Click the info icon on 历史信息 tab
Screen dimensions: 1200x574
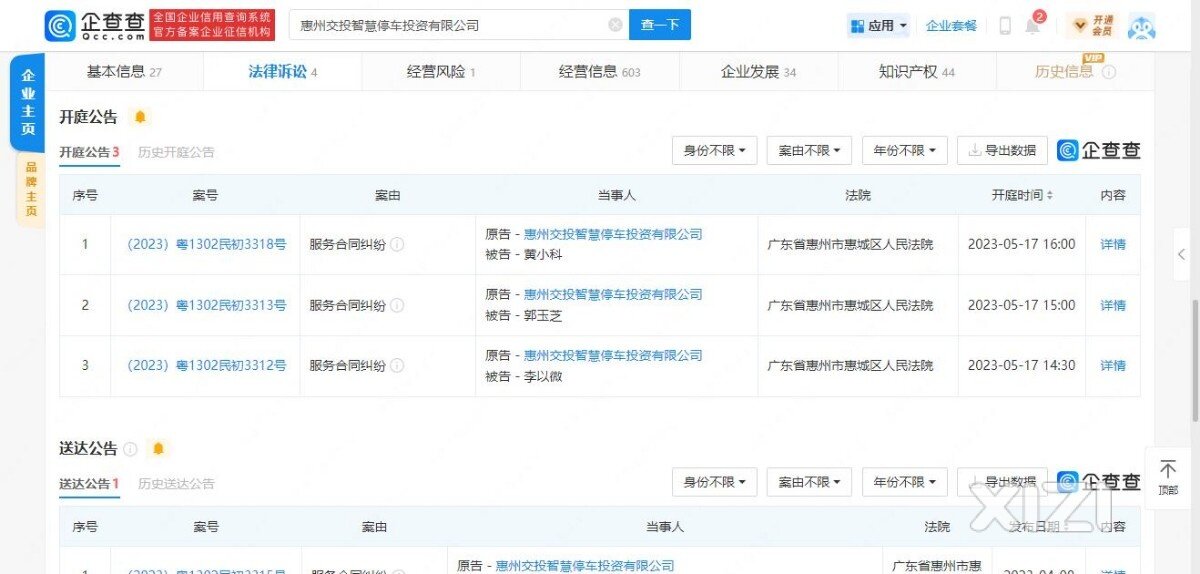[x=1109, y=72]
